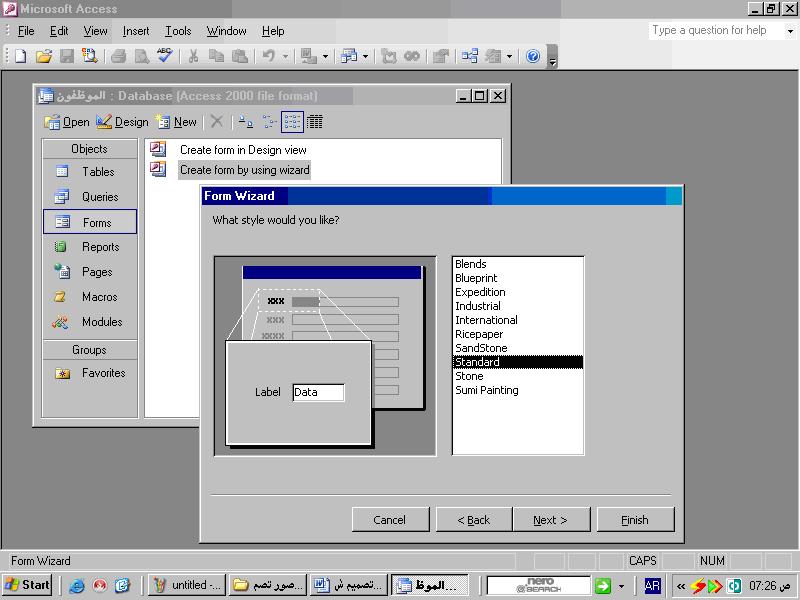Click the Paste clipboard icon
Image resolution: width=800 pixels, height=600 pixels.
pyautogui.click(x=240, y=56)
